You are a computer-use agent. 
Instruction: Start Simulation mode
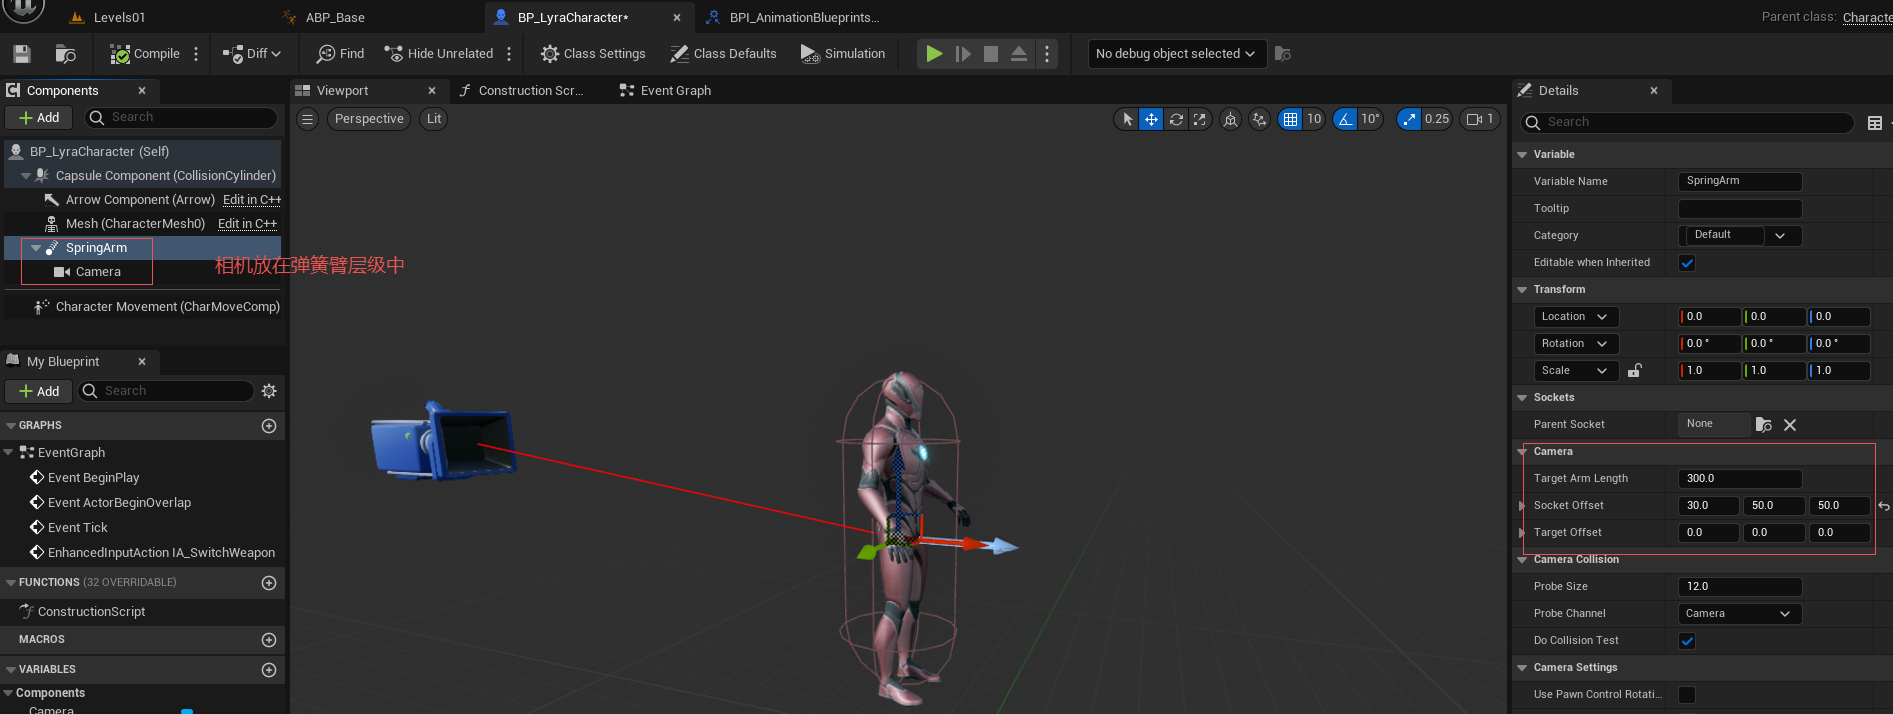tap(843, 54)
